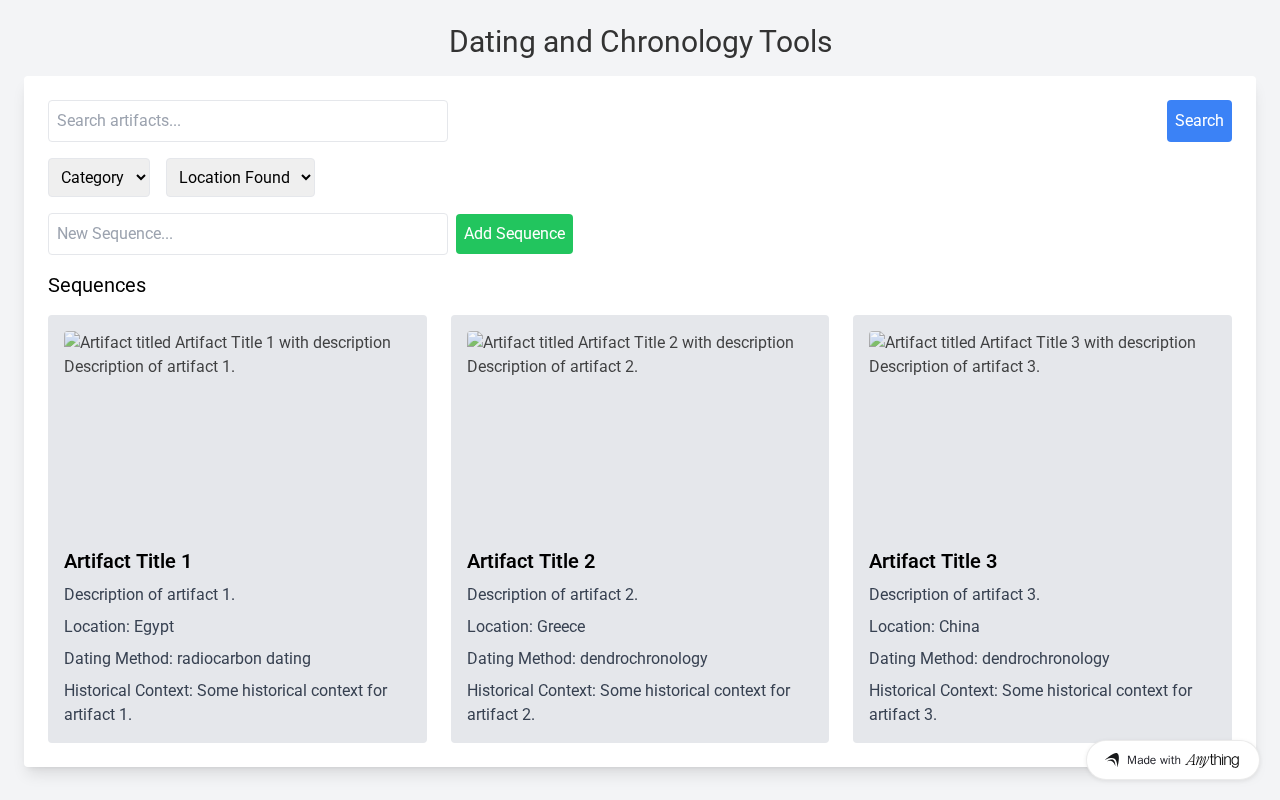1280x800 pixels.
Task: Click the Artifact Title 3 heading
Action: coord(933,561)
